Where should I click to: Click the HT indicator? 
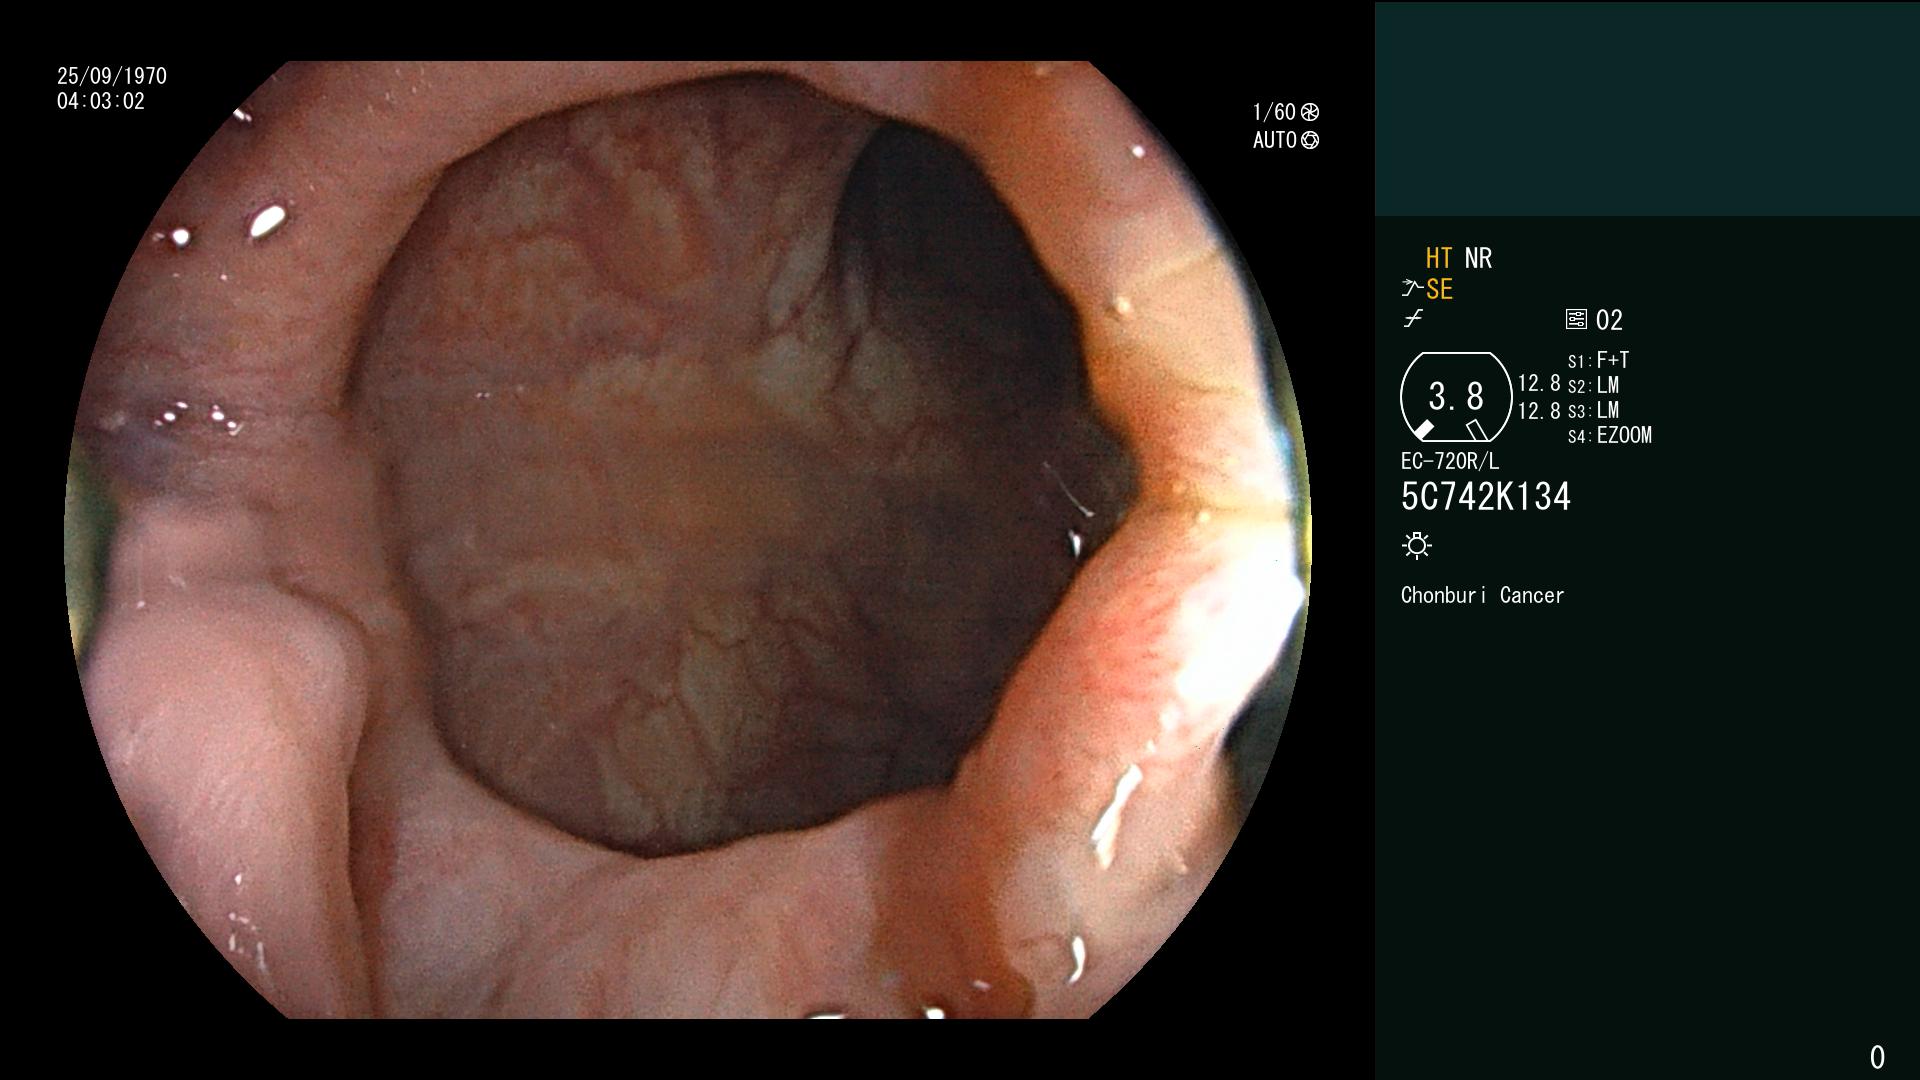pyautogui.click(x=1438, y=258)
